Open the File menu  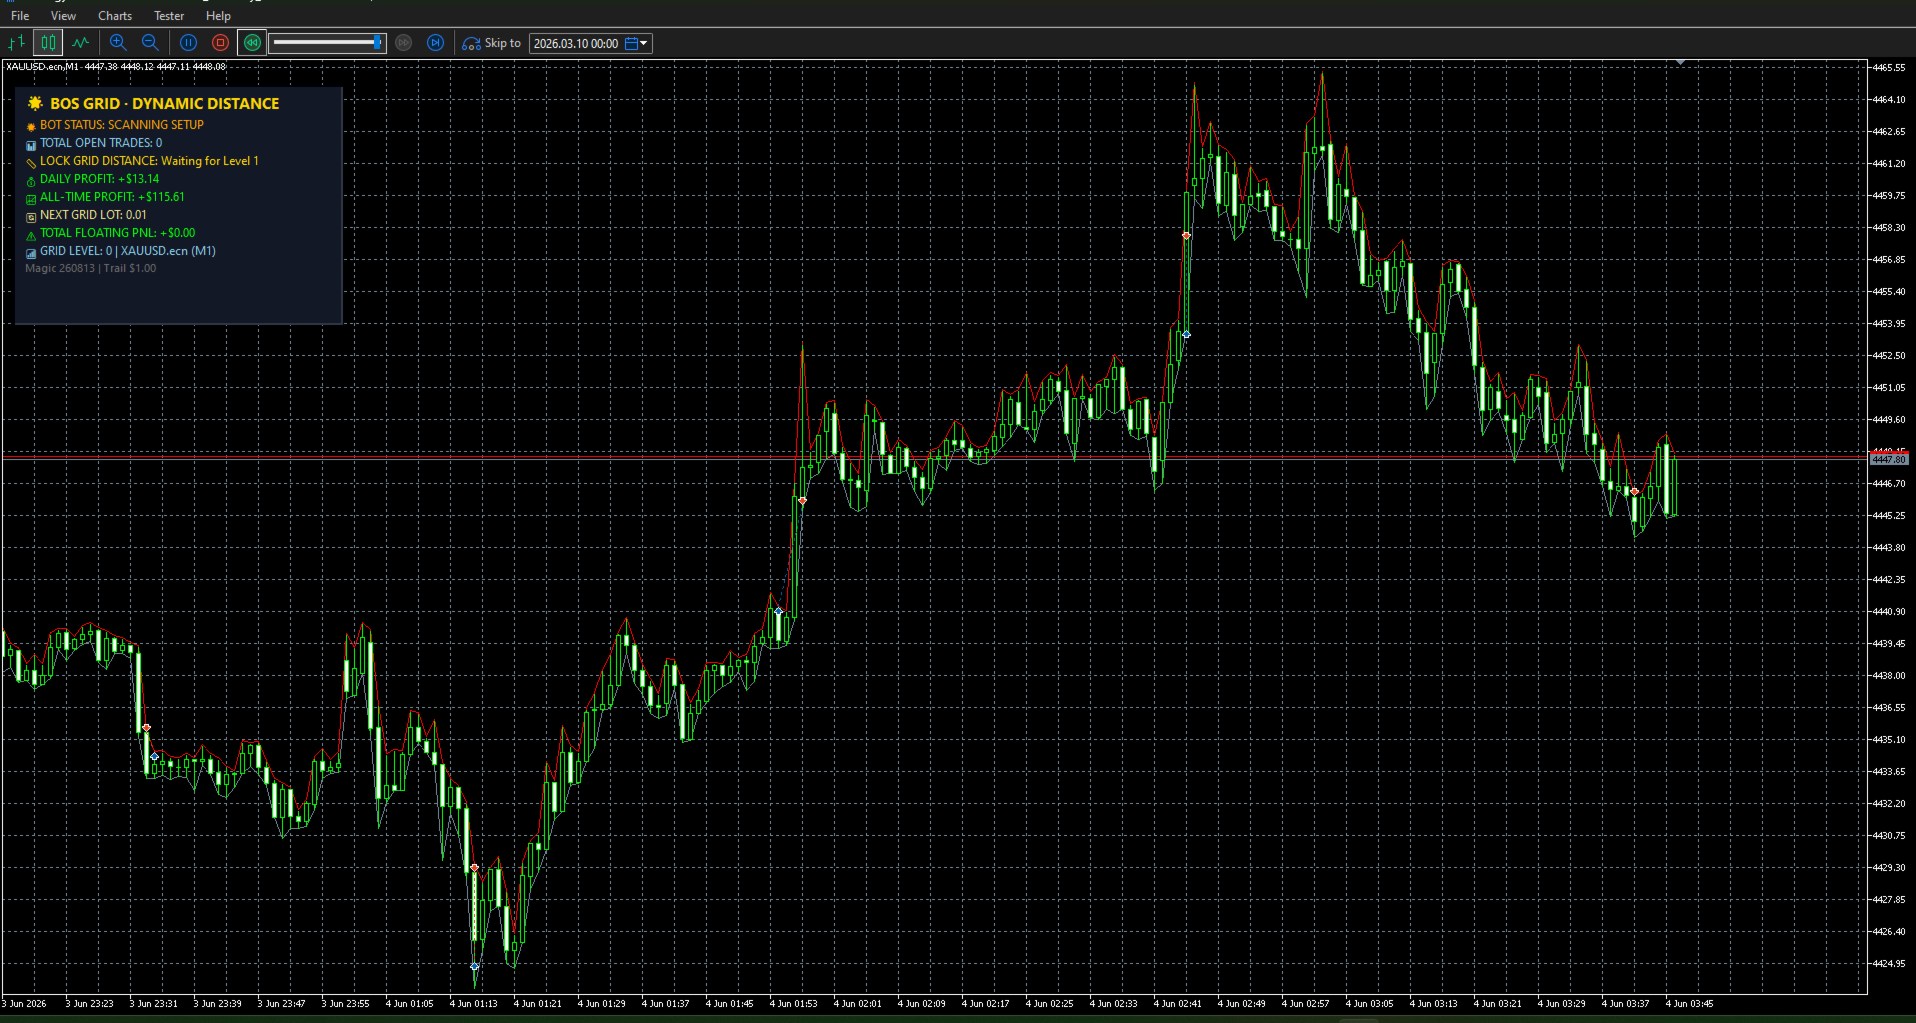click(x=20, y=16)
